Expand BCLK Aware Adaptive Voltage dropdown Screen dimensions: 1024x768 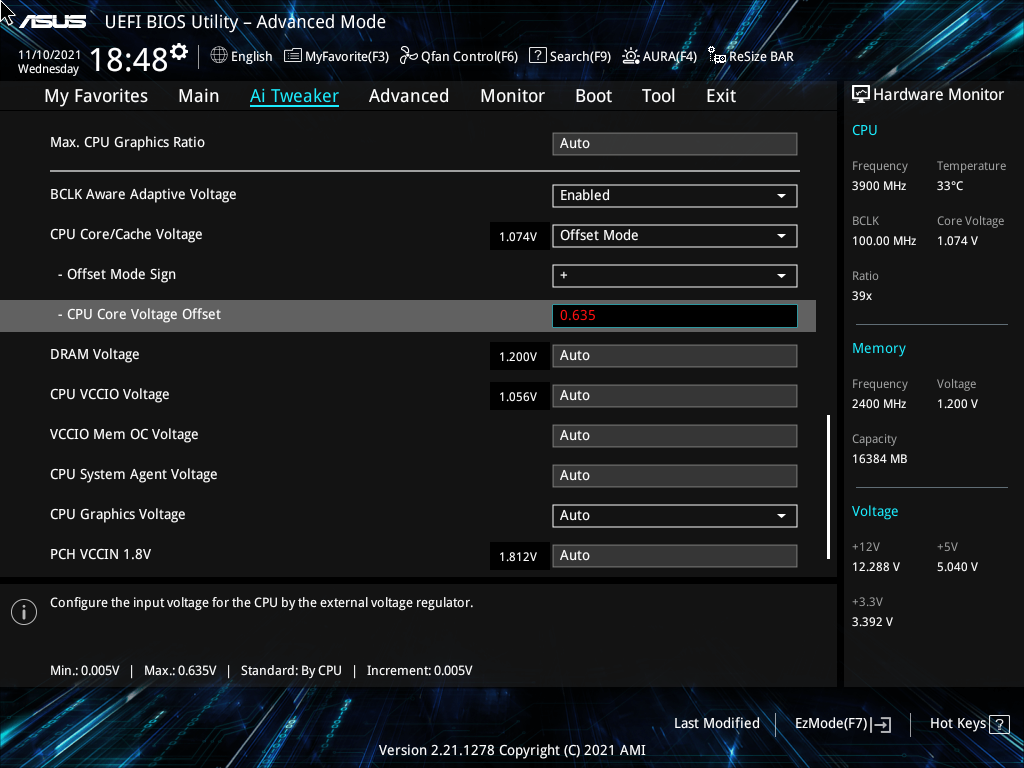675,195
